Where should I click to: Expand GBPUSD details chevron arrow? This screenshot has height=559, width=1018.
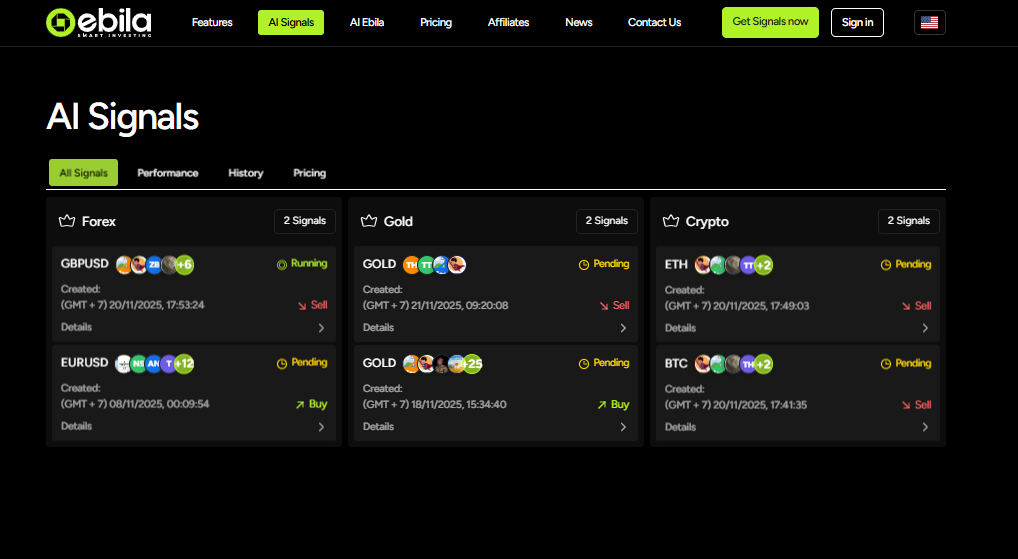pos(321,328)
